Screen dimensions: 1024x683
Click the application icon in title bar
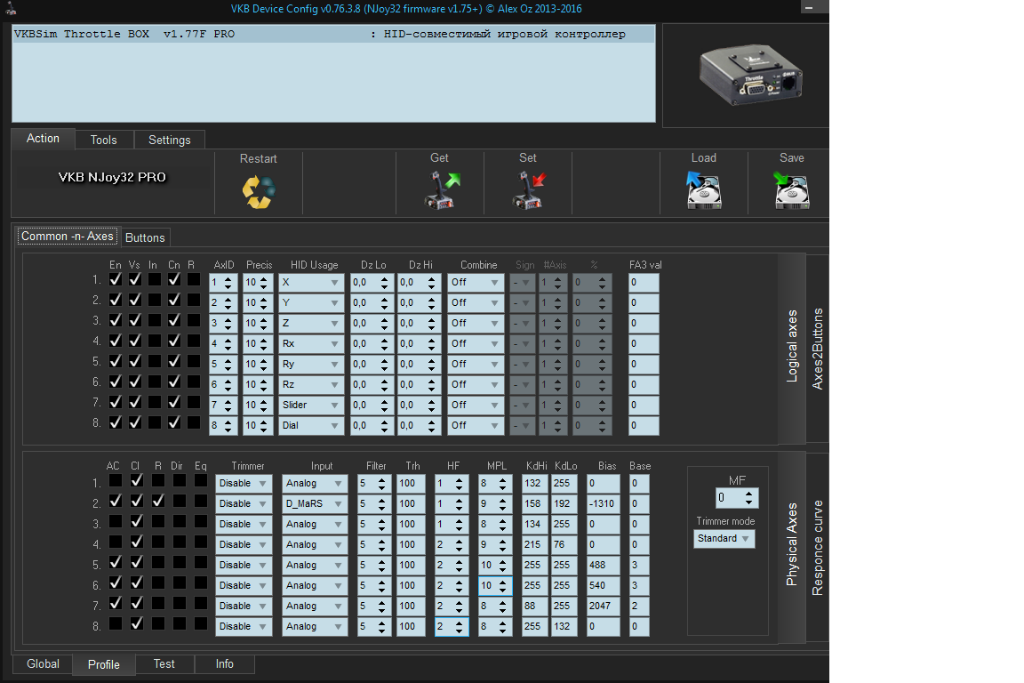[x=10, y=8]
